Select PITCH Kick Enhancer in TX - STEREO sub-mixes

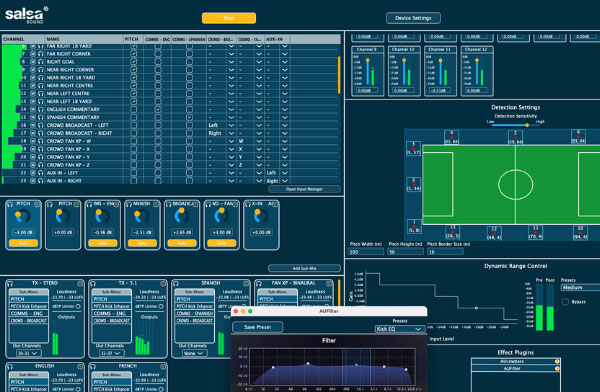click(x=29, y=306)
